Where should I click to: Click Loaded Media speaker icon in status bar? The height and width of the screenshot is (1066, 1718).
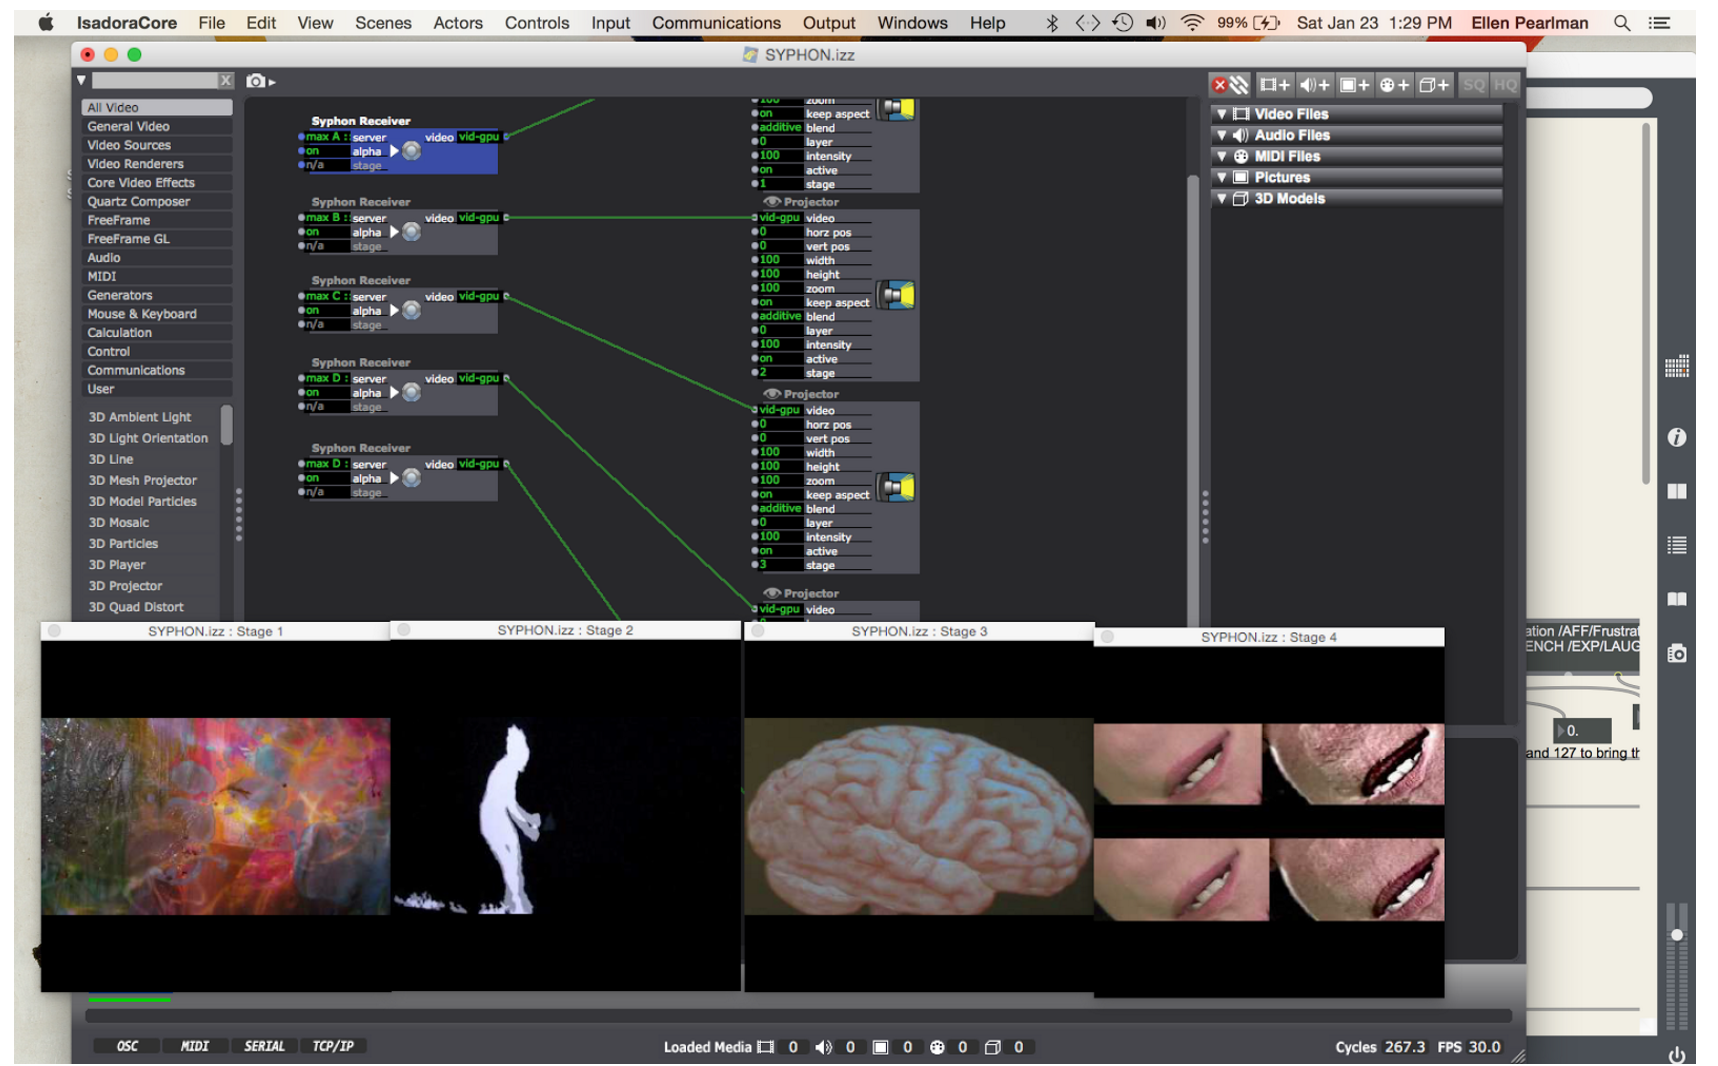823,1047
